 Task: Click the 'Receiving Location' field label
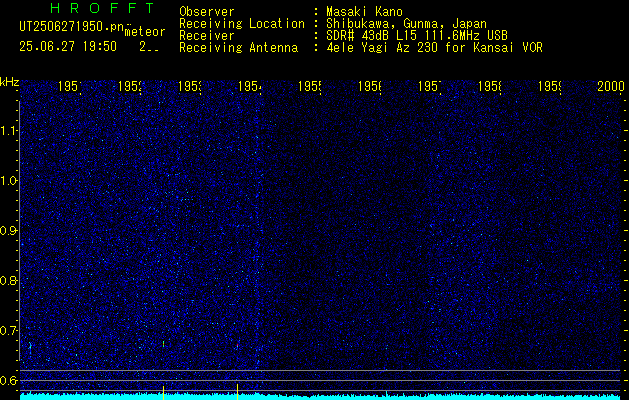point(242,24)
